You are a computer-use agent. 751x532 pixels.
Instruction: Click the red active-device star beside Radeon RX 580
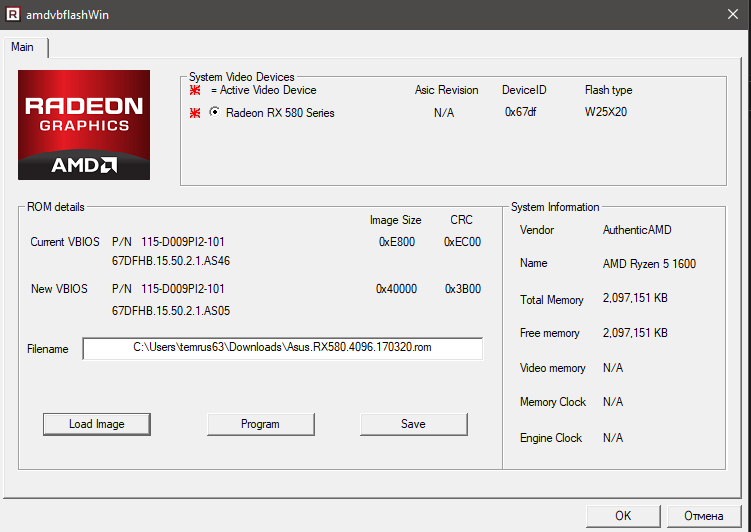[195, 113]
